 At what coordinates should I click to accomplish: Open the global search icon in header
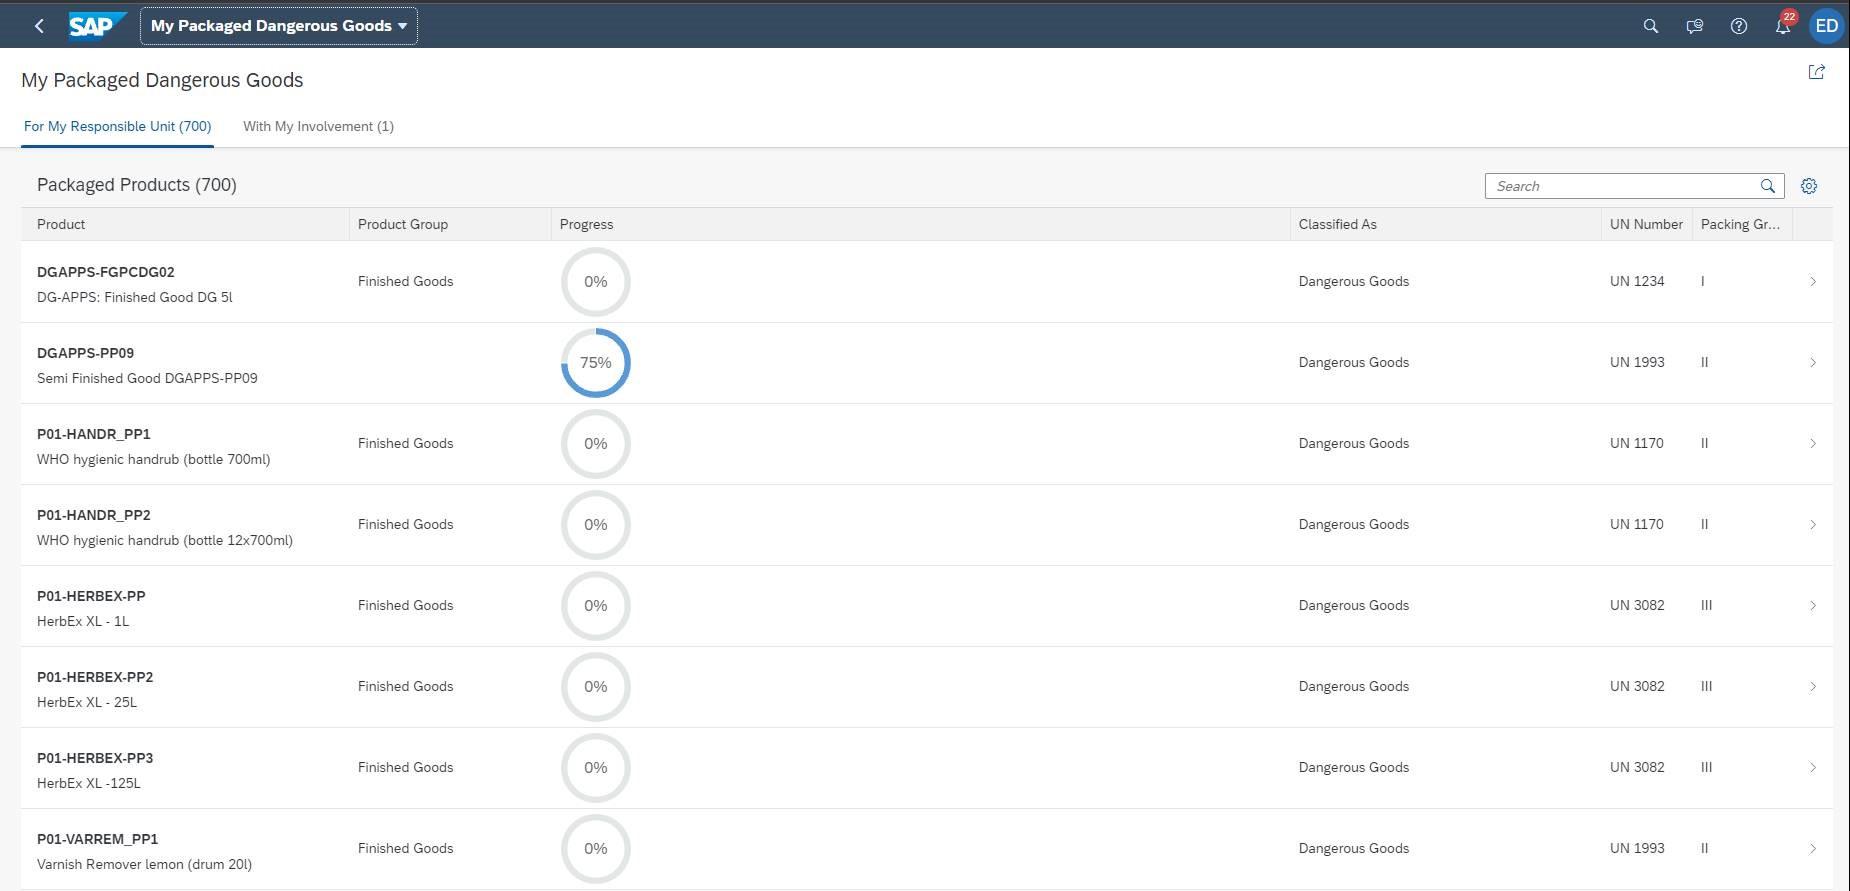(x=1651, y=26)
